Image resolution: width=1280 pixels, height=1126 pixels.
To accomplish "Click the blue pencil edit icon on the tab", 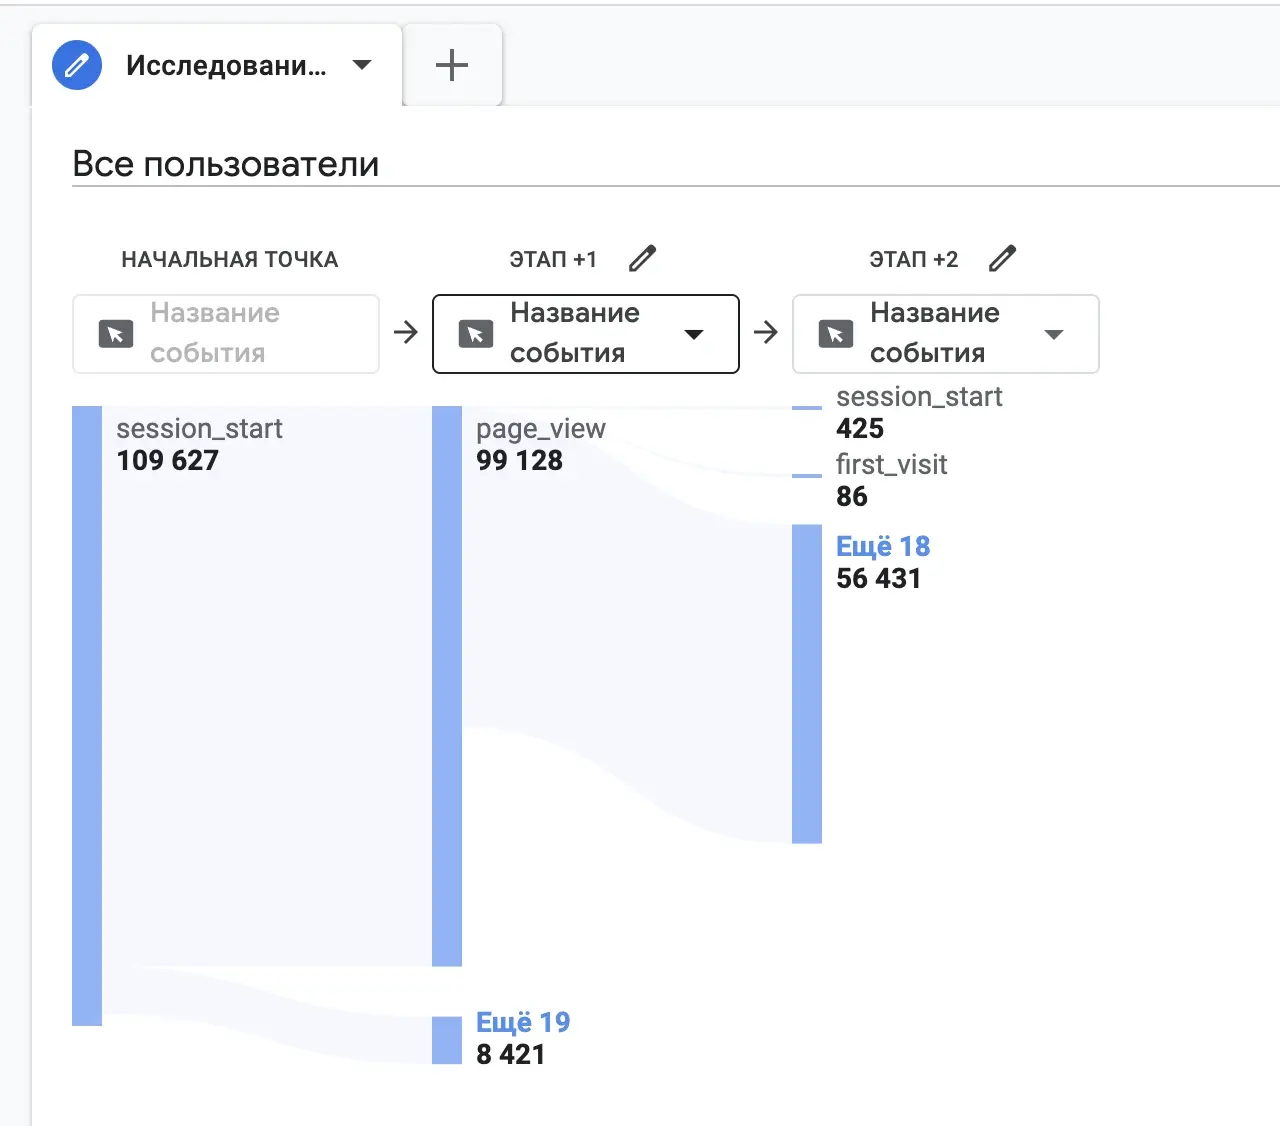I will coord(77,66).
